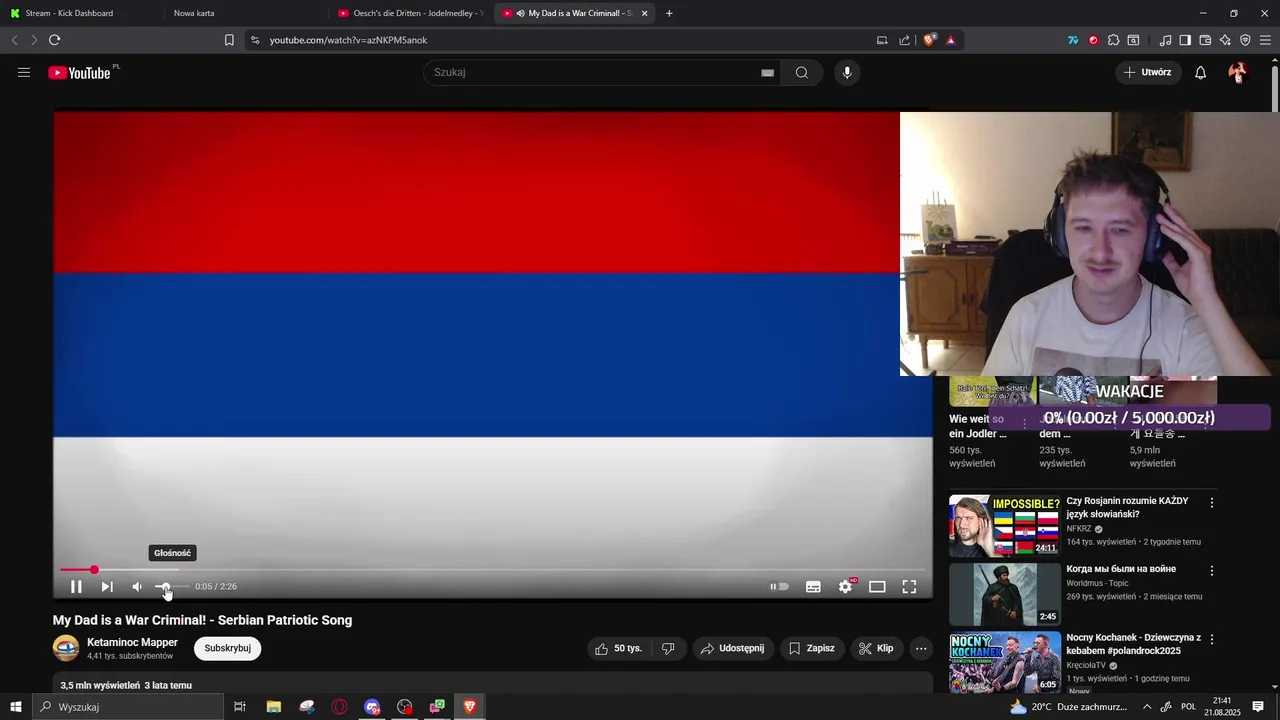
Task: Open Brave VPN shield icon
Action: point(1245,40)
